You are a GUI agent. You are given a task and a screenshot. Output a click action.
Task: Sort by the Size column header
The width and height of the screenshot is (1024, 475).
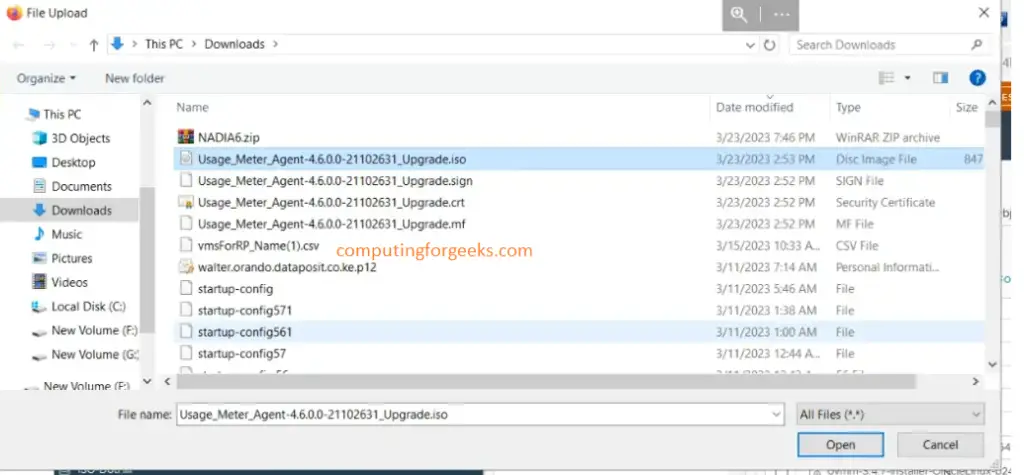click(967, 107)
